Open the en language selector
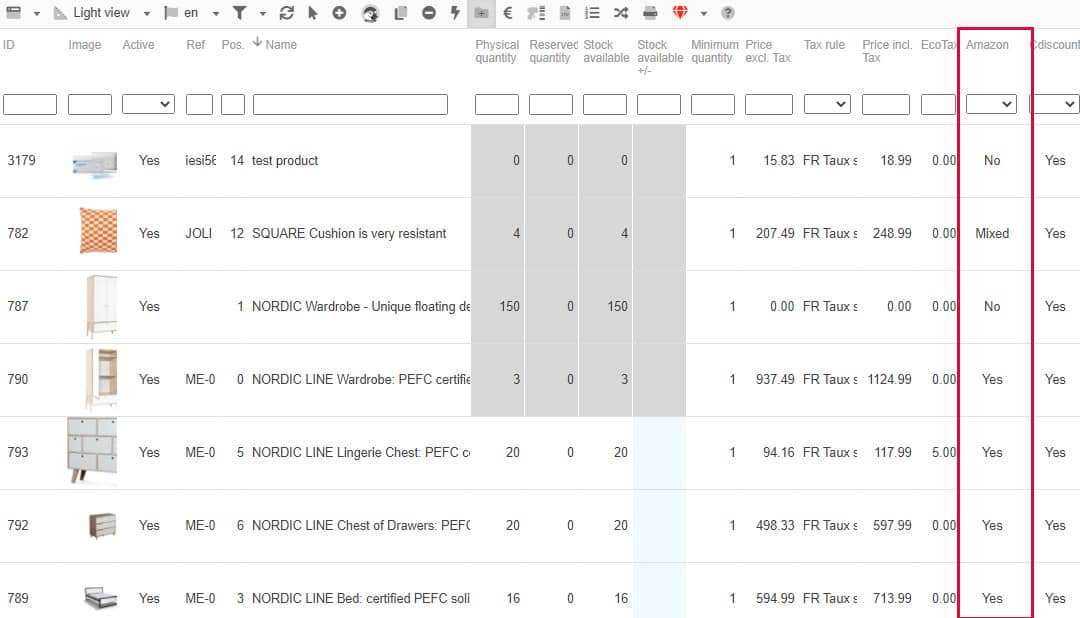This screenshot has width=1080, height=618. tap(191, 12)
